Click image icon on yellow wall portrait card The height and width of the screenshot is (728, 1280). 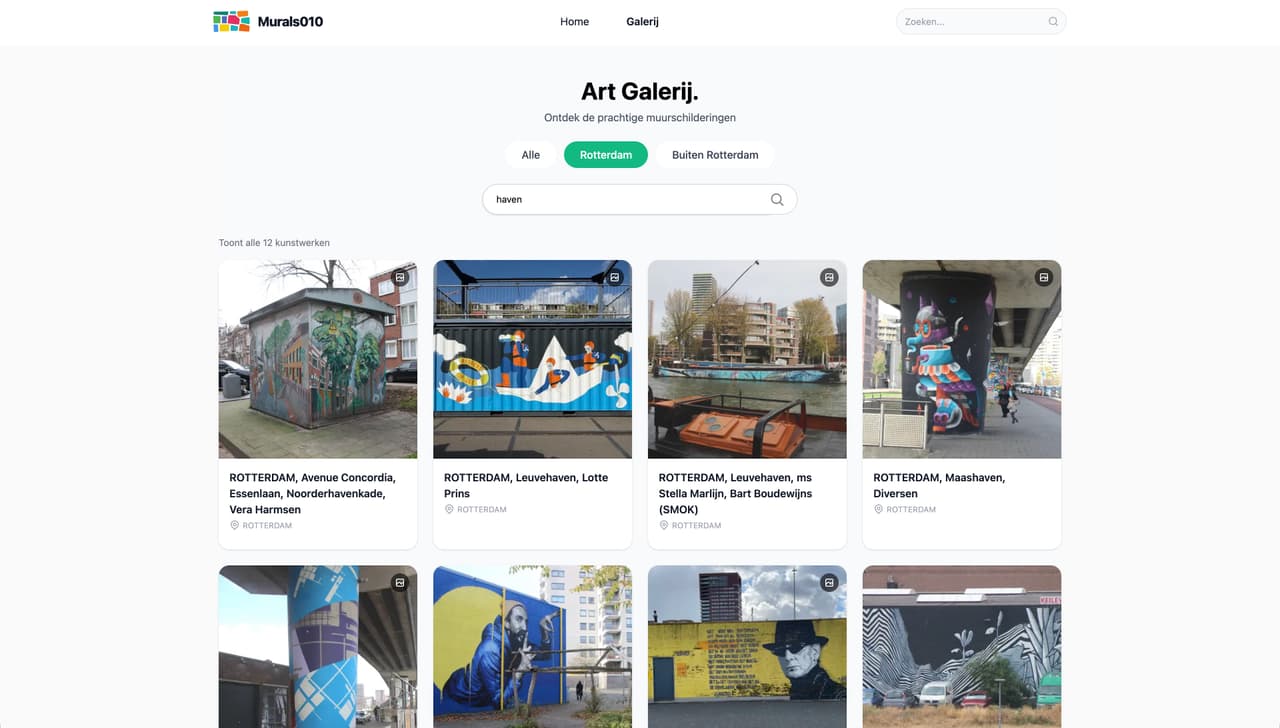pos(829,582)
